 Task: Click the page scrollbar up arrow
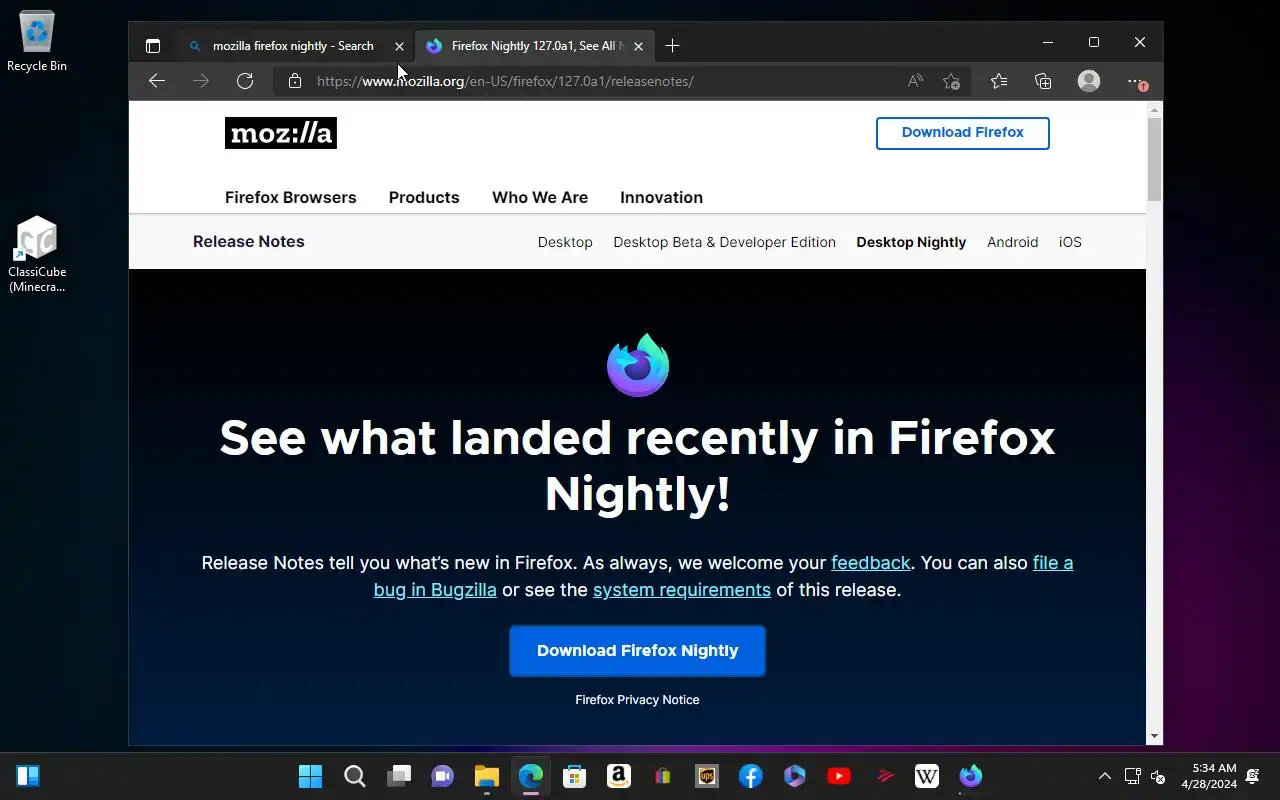1154,109
